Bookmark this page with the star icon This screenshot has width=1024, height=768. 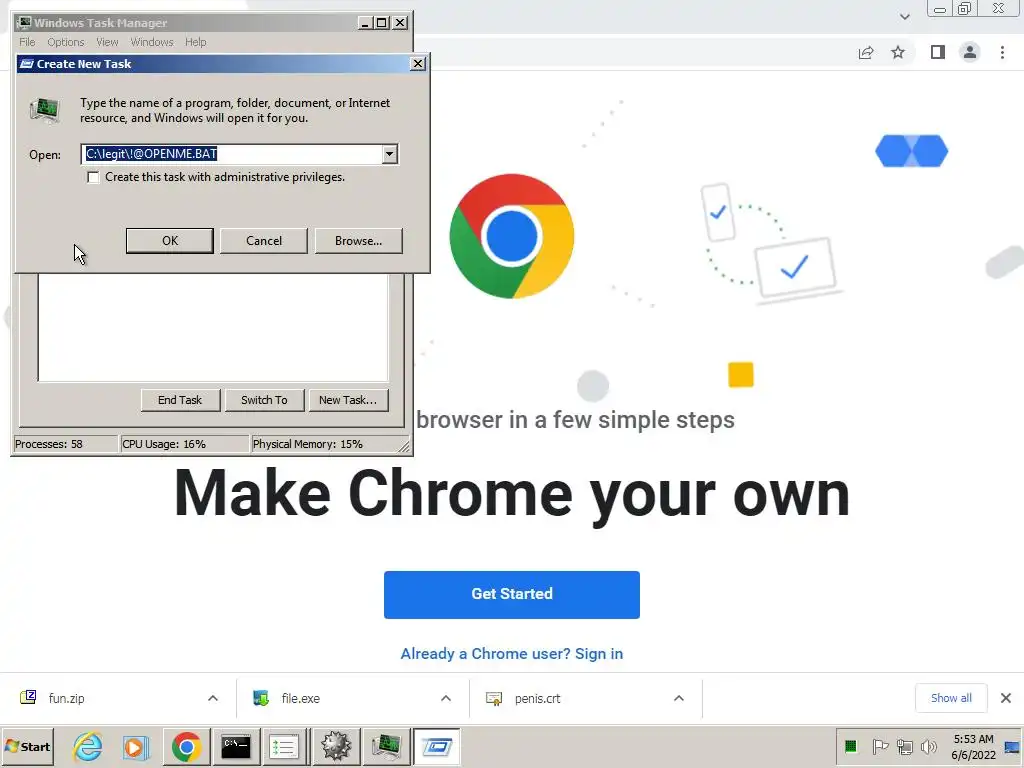click(898, 52)
